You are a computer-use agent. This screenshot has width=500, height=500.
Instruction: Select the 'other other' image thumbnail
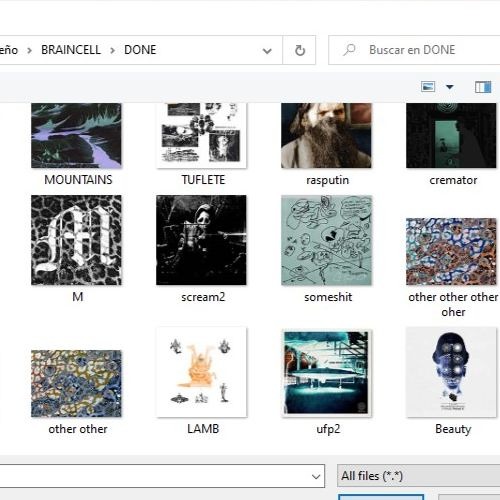coord(76,383)
